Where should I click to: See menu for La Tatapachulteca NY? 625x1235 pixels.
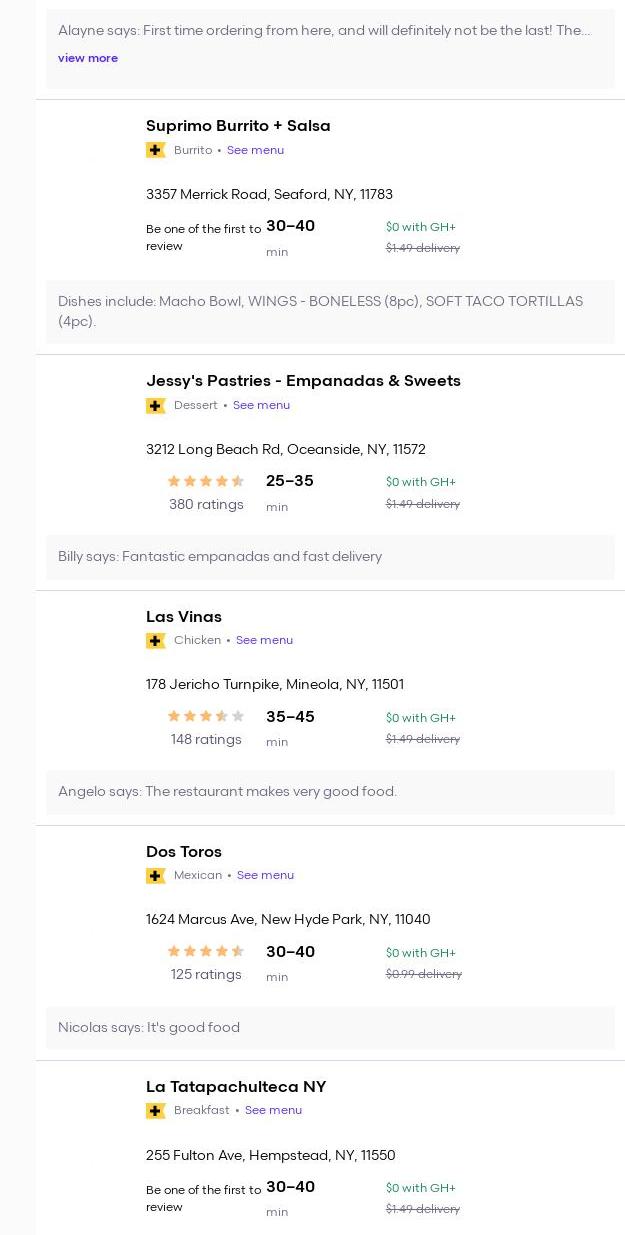pyautogui.click(x=273, y=1110)
